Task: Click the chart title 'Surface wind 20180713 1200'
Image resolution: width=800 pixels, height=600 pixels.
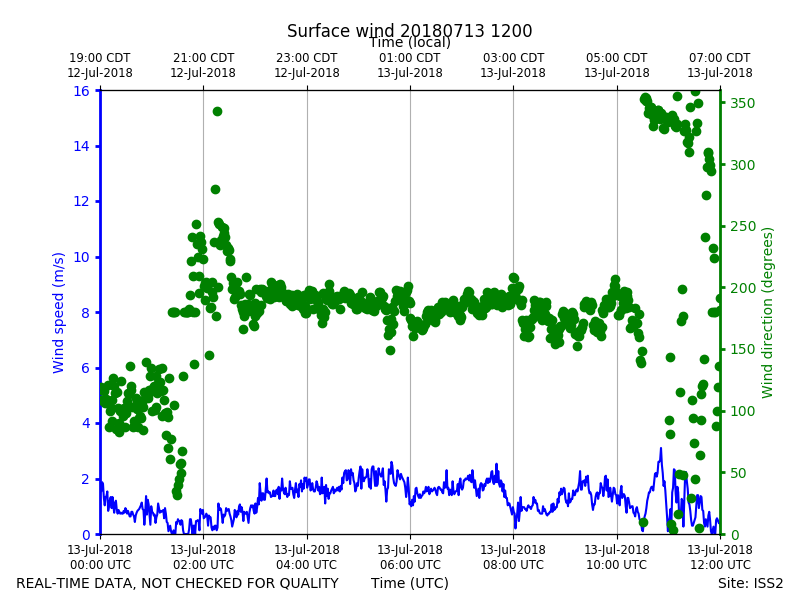Action: coord(409,31)
